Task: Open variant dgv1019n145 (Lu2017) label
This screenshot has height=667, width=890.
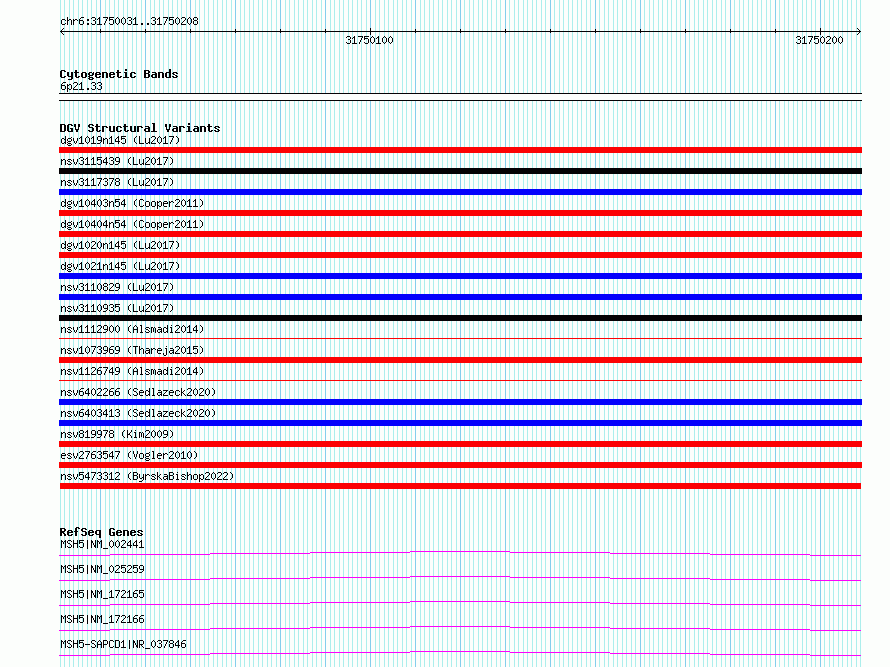Action: (120, 140)
